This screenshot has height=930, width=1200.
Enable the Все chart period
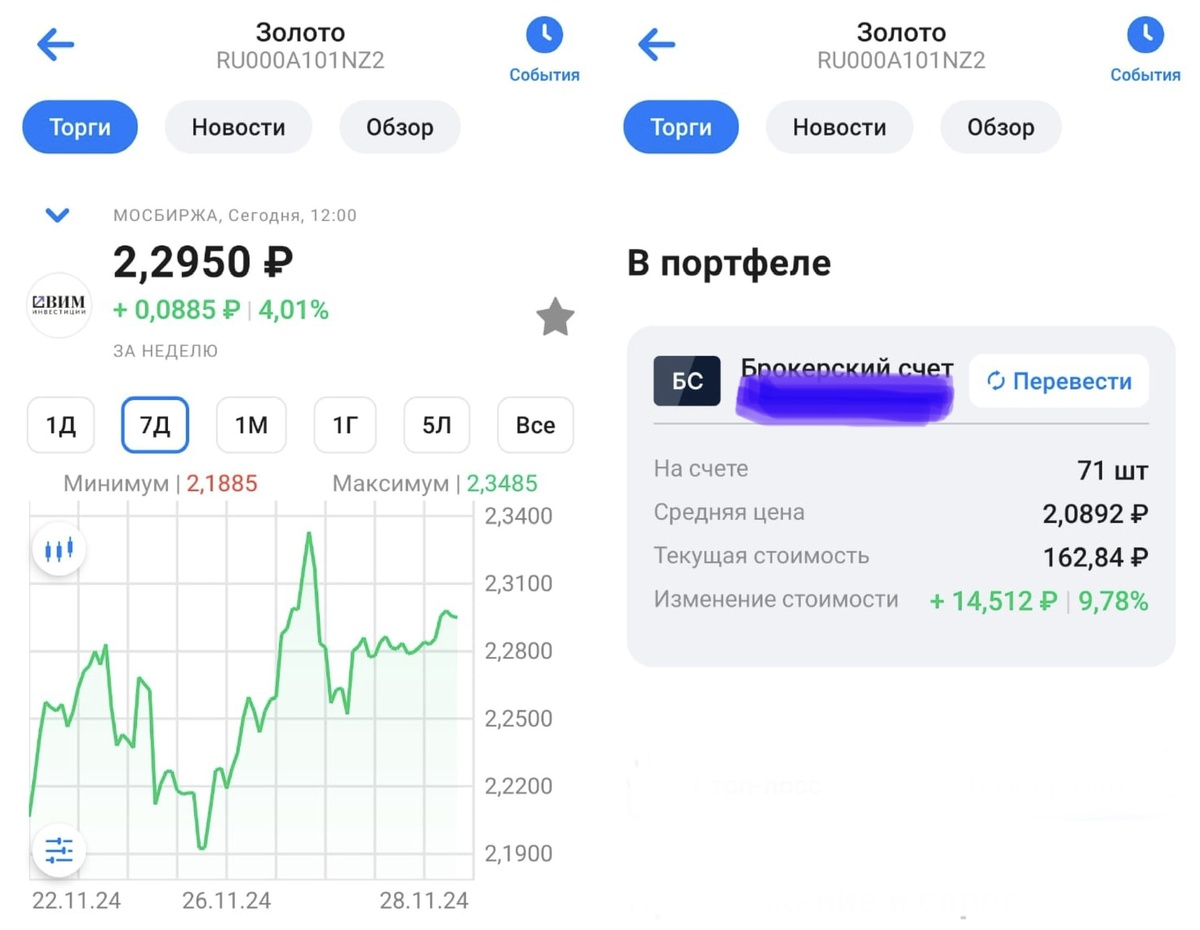[535, 425]
